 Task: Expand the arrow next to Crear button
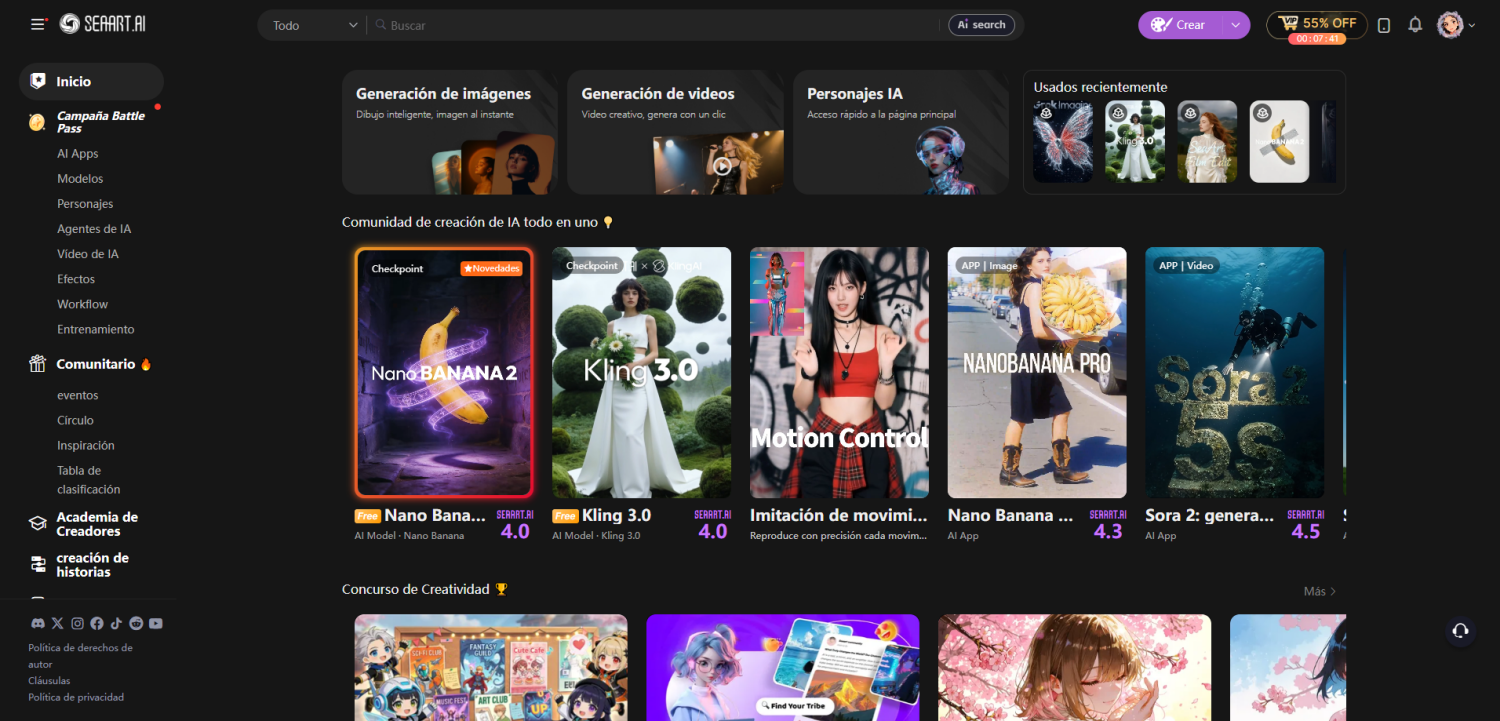click(1236, 25)
